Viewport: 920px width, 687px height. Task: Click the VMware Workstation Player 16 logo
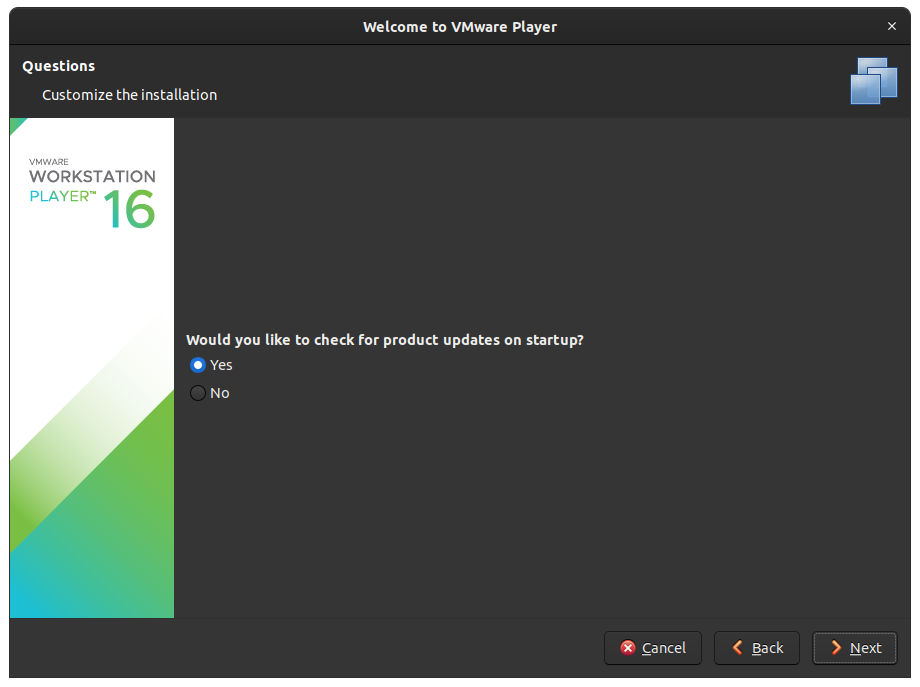91,185
